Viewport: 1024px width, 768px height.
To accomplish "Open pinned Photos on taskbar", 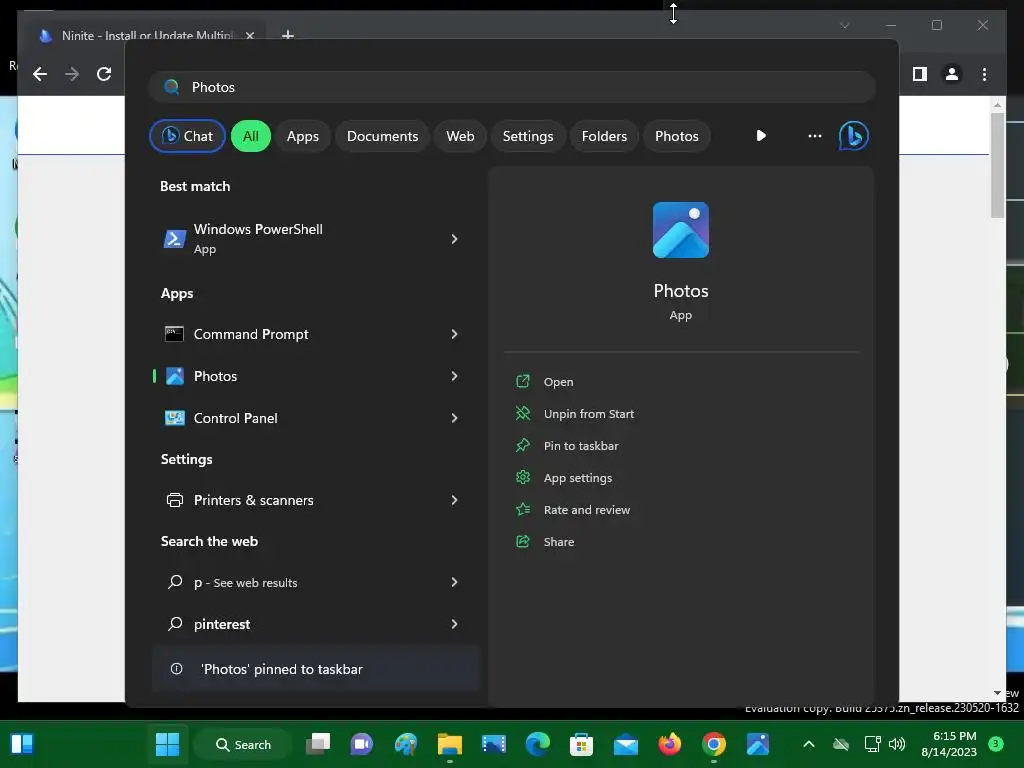I will pos(758,744).
